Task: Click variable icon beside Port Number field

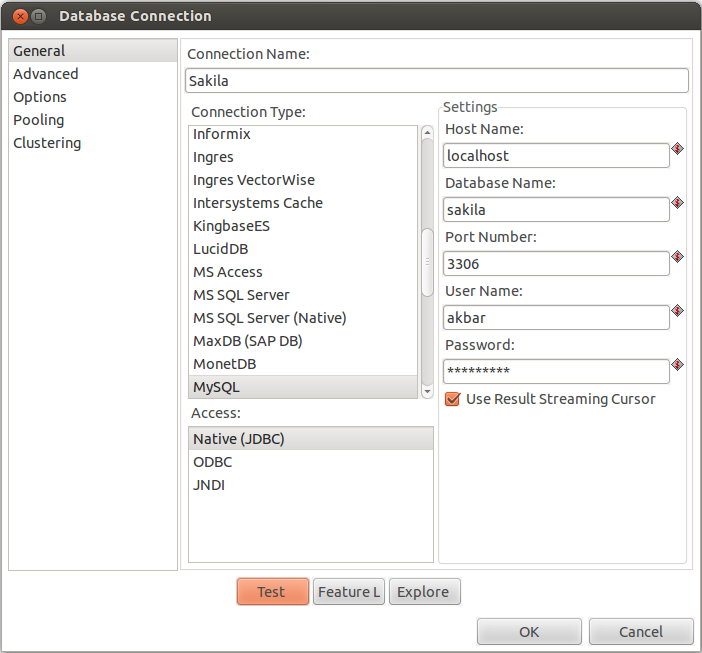Action: point(677,257)
